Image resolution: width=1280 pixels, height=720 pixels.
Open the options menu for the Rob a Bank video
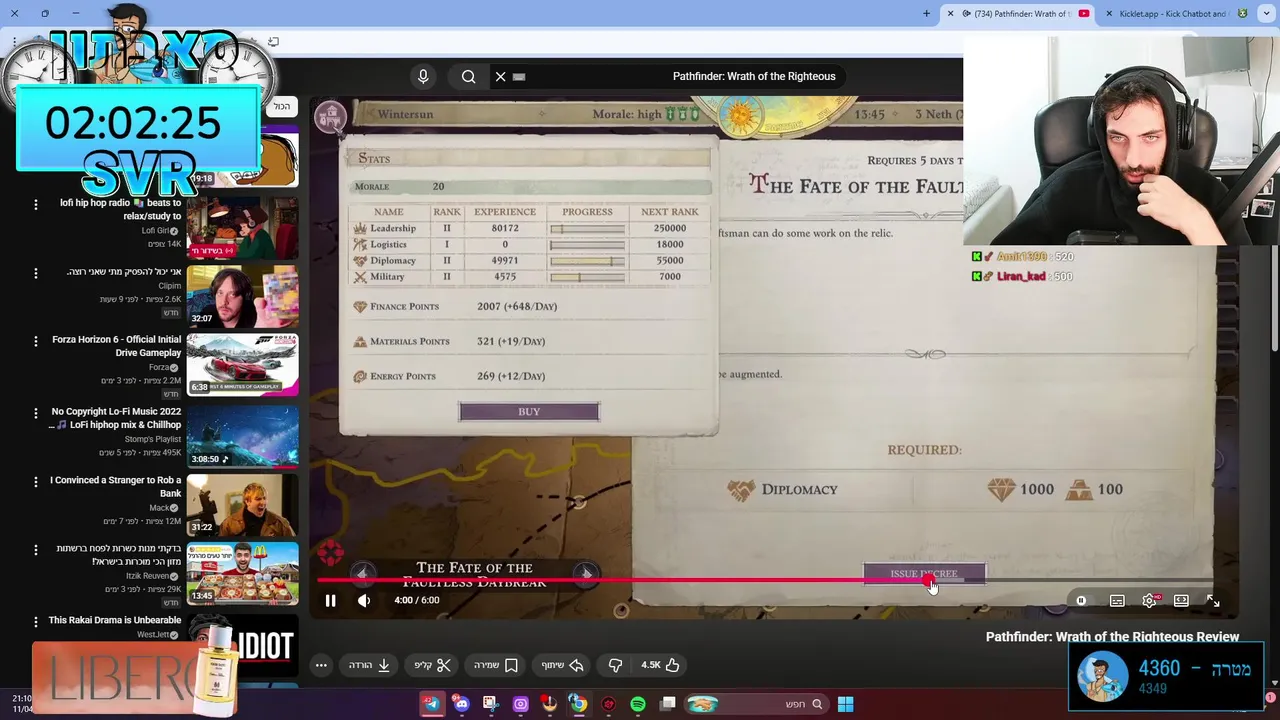[x=36, y=481]
